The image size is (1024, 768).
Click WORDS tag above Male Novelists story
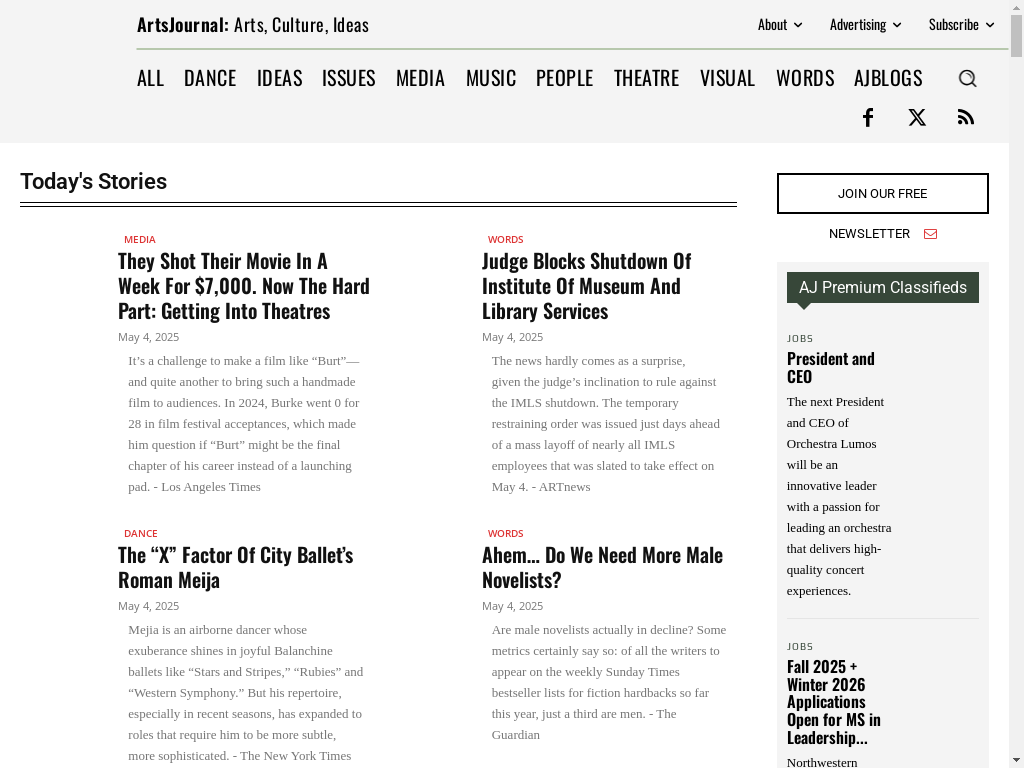coord(505,534)
